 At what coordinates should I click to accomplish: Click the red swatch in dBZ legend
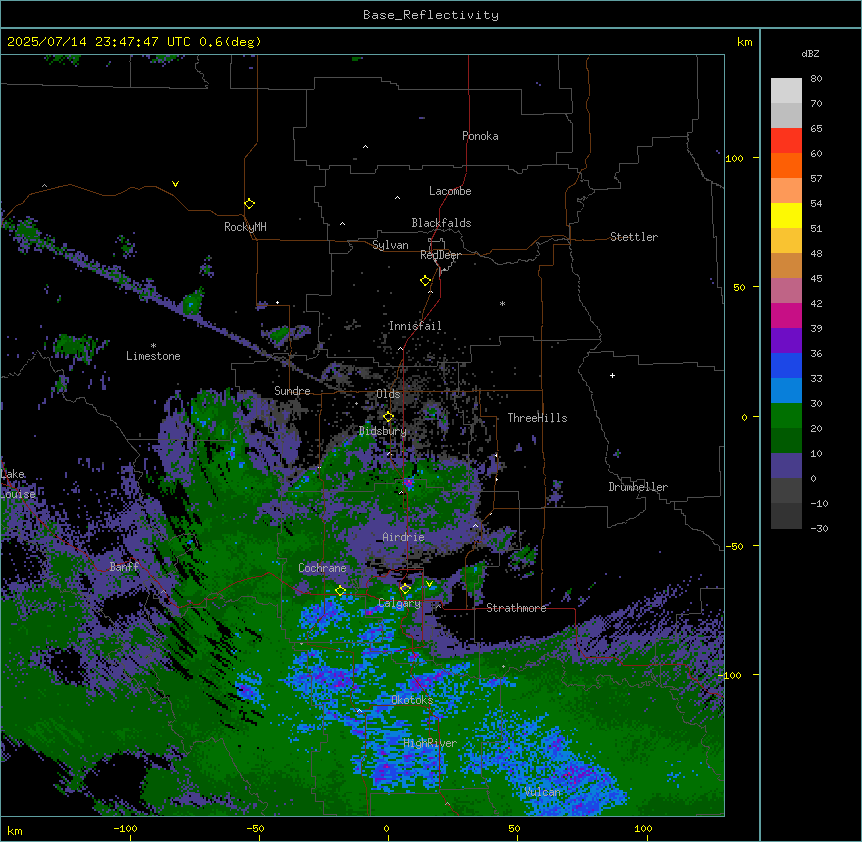click(x=786, y=140)
